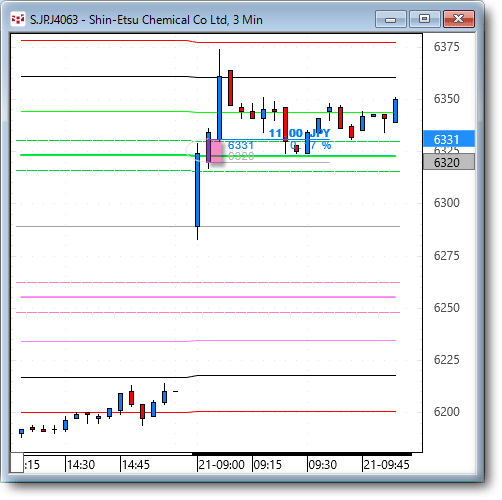
Task: Minimize the Shin-Etsu Chemical chart window
Action: [391, 19]
